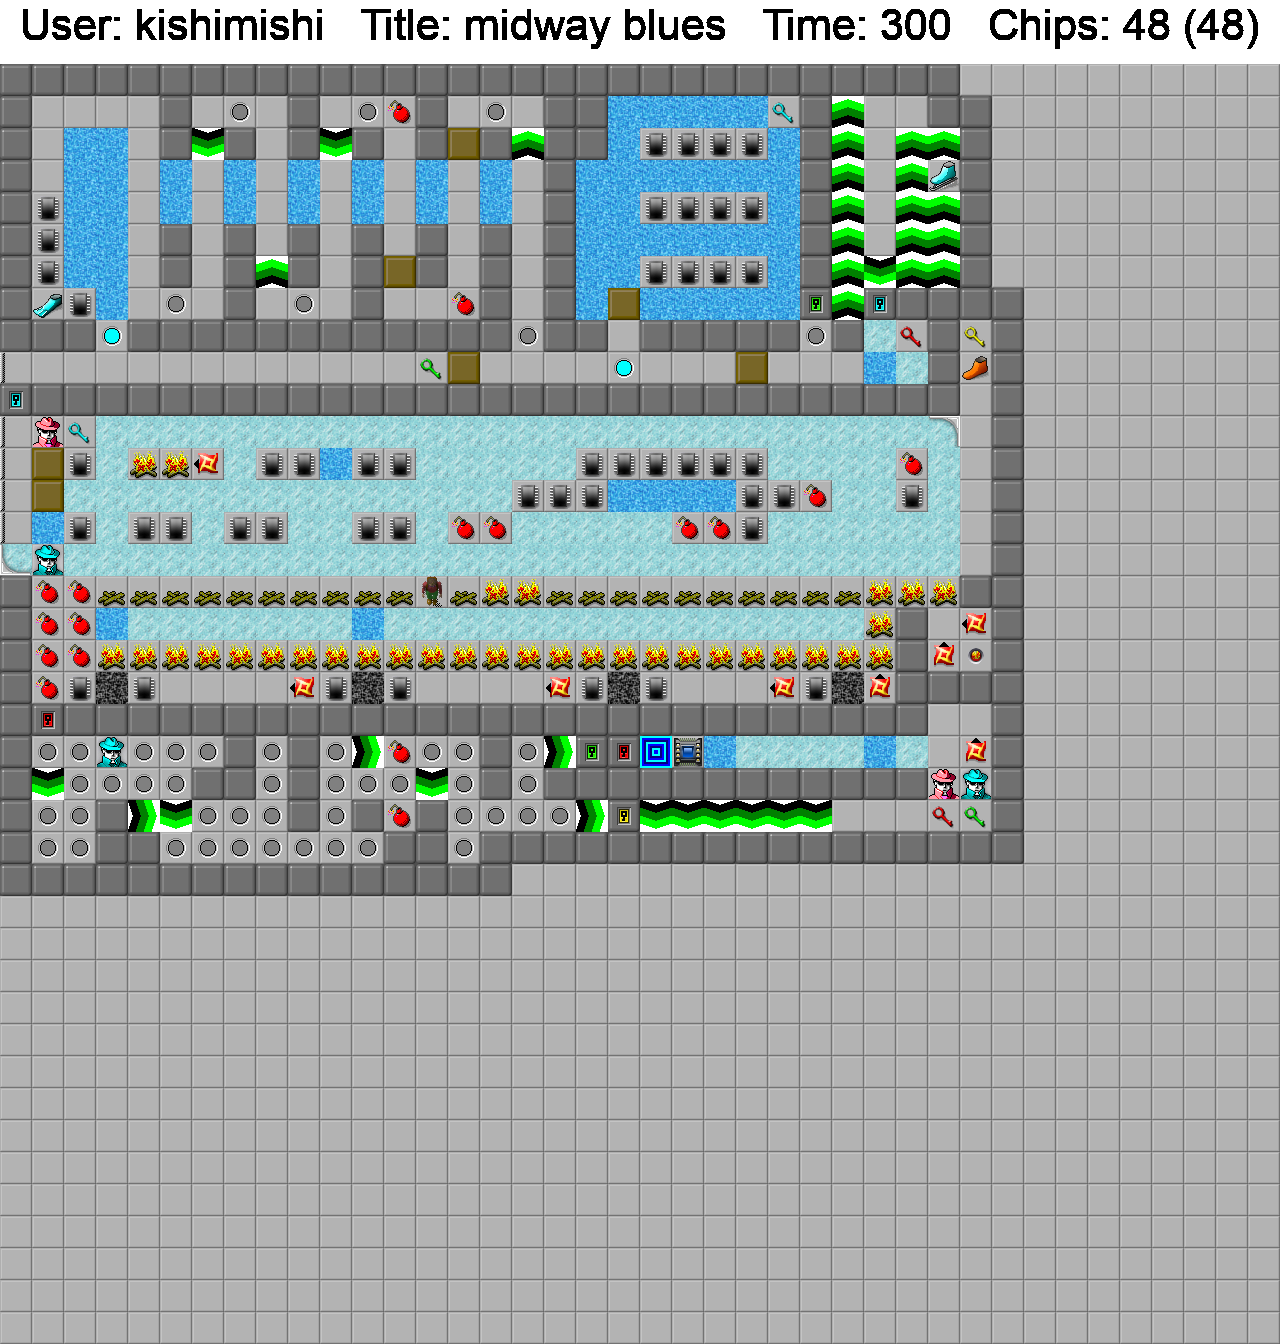Click the "Chips: 48 (48)" counter

[x=1123, y=26]
